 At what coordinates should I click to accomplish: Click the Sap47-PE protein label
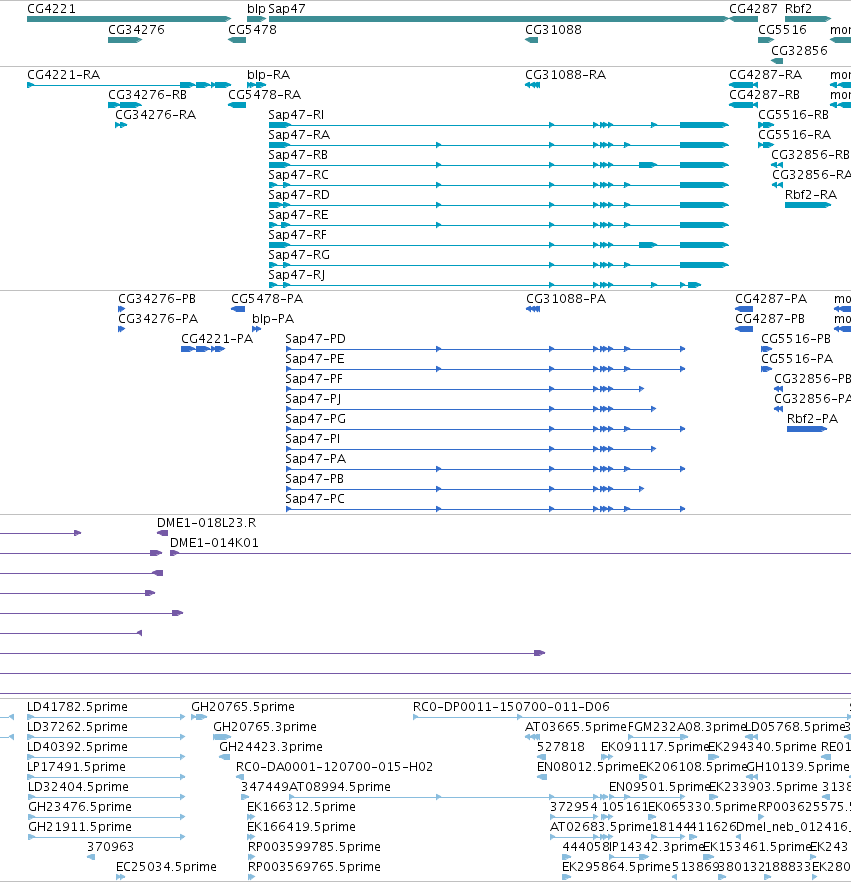click(315, 359)
